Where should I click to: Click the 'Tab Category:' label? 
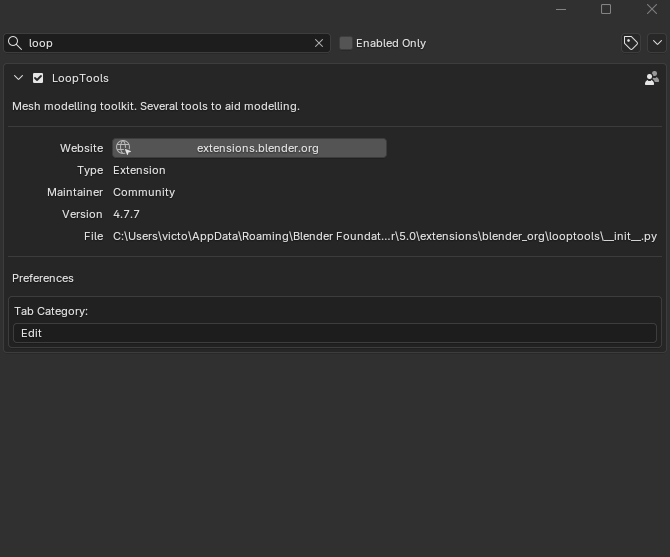click(51, 311)
